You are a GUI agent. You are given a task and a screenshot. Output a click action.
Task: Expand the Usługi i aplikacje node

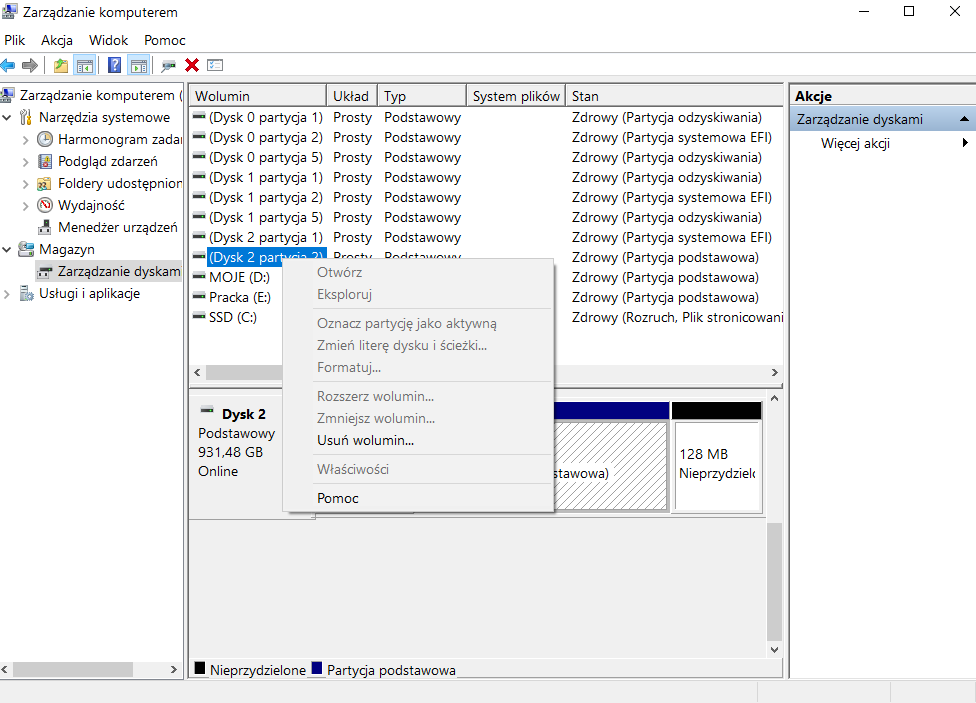click(x=7, y=294)
